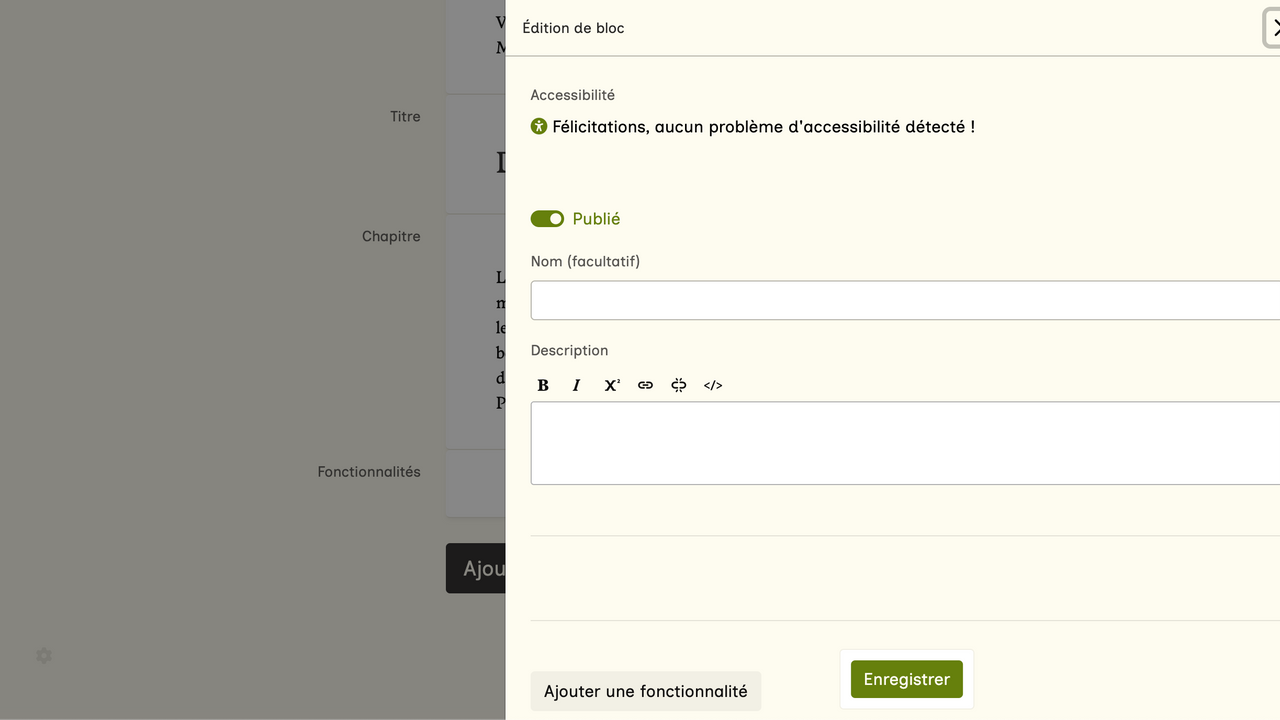Focus the Description text area

click(900, 443)
